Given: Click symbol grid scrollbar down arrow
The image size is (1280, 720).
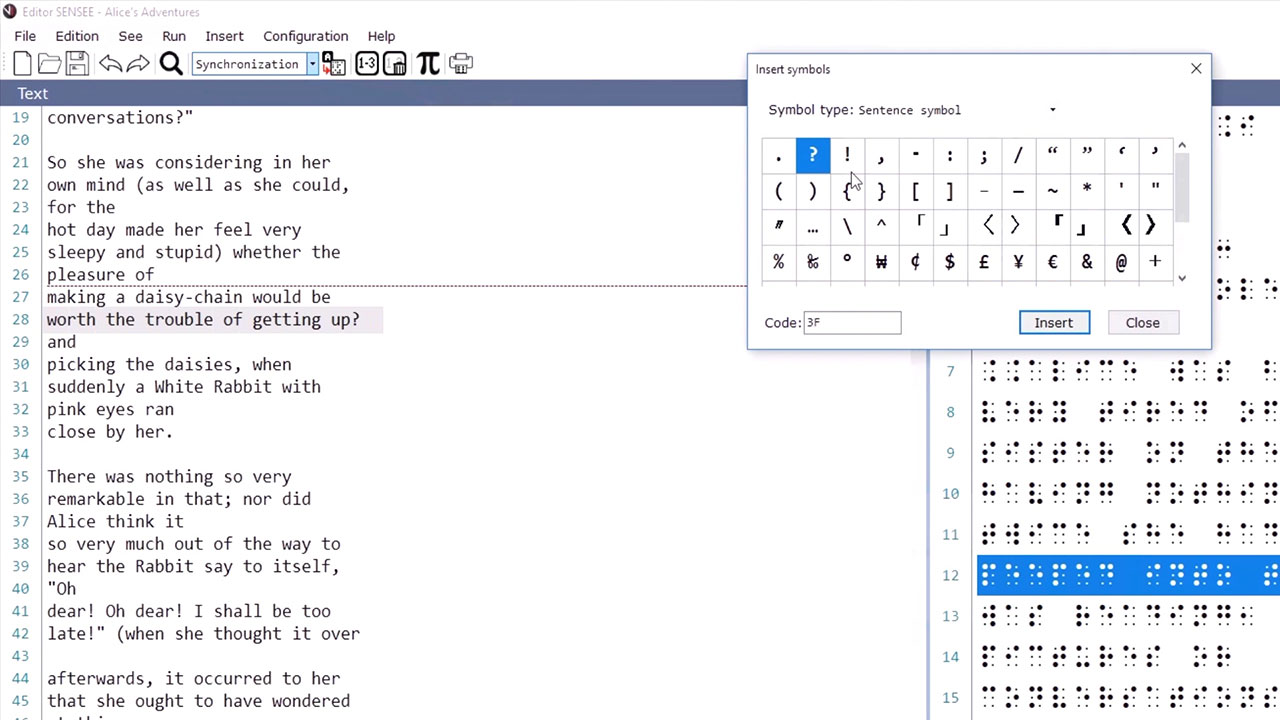Looking at the screenshot, I should point(1181,278).
